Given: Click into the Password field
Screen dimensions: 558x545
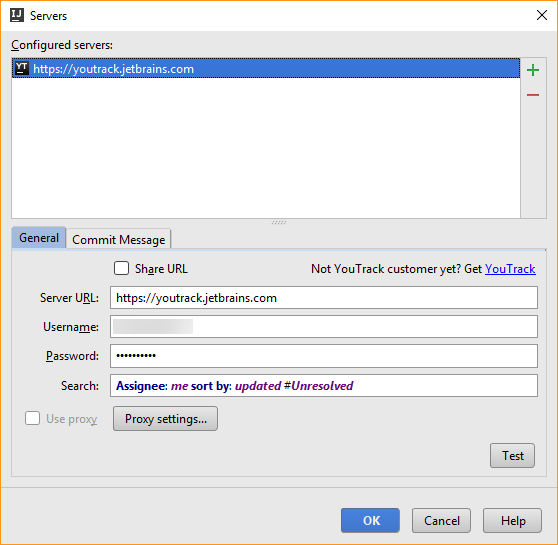Looking at the screenshot, I should tap(323, 356).
